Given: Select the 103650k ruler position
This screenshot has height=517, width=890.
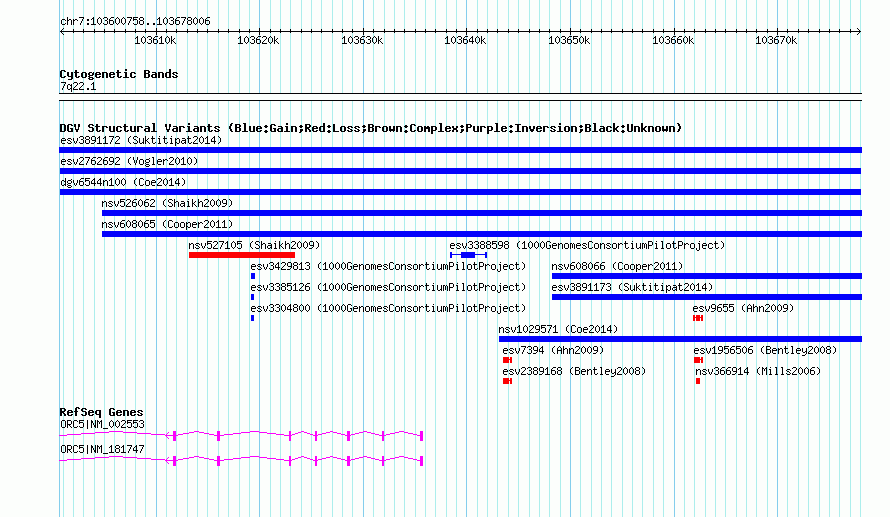Looking at the screenshot, I should (x=569, y=41).
